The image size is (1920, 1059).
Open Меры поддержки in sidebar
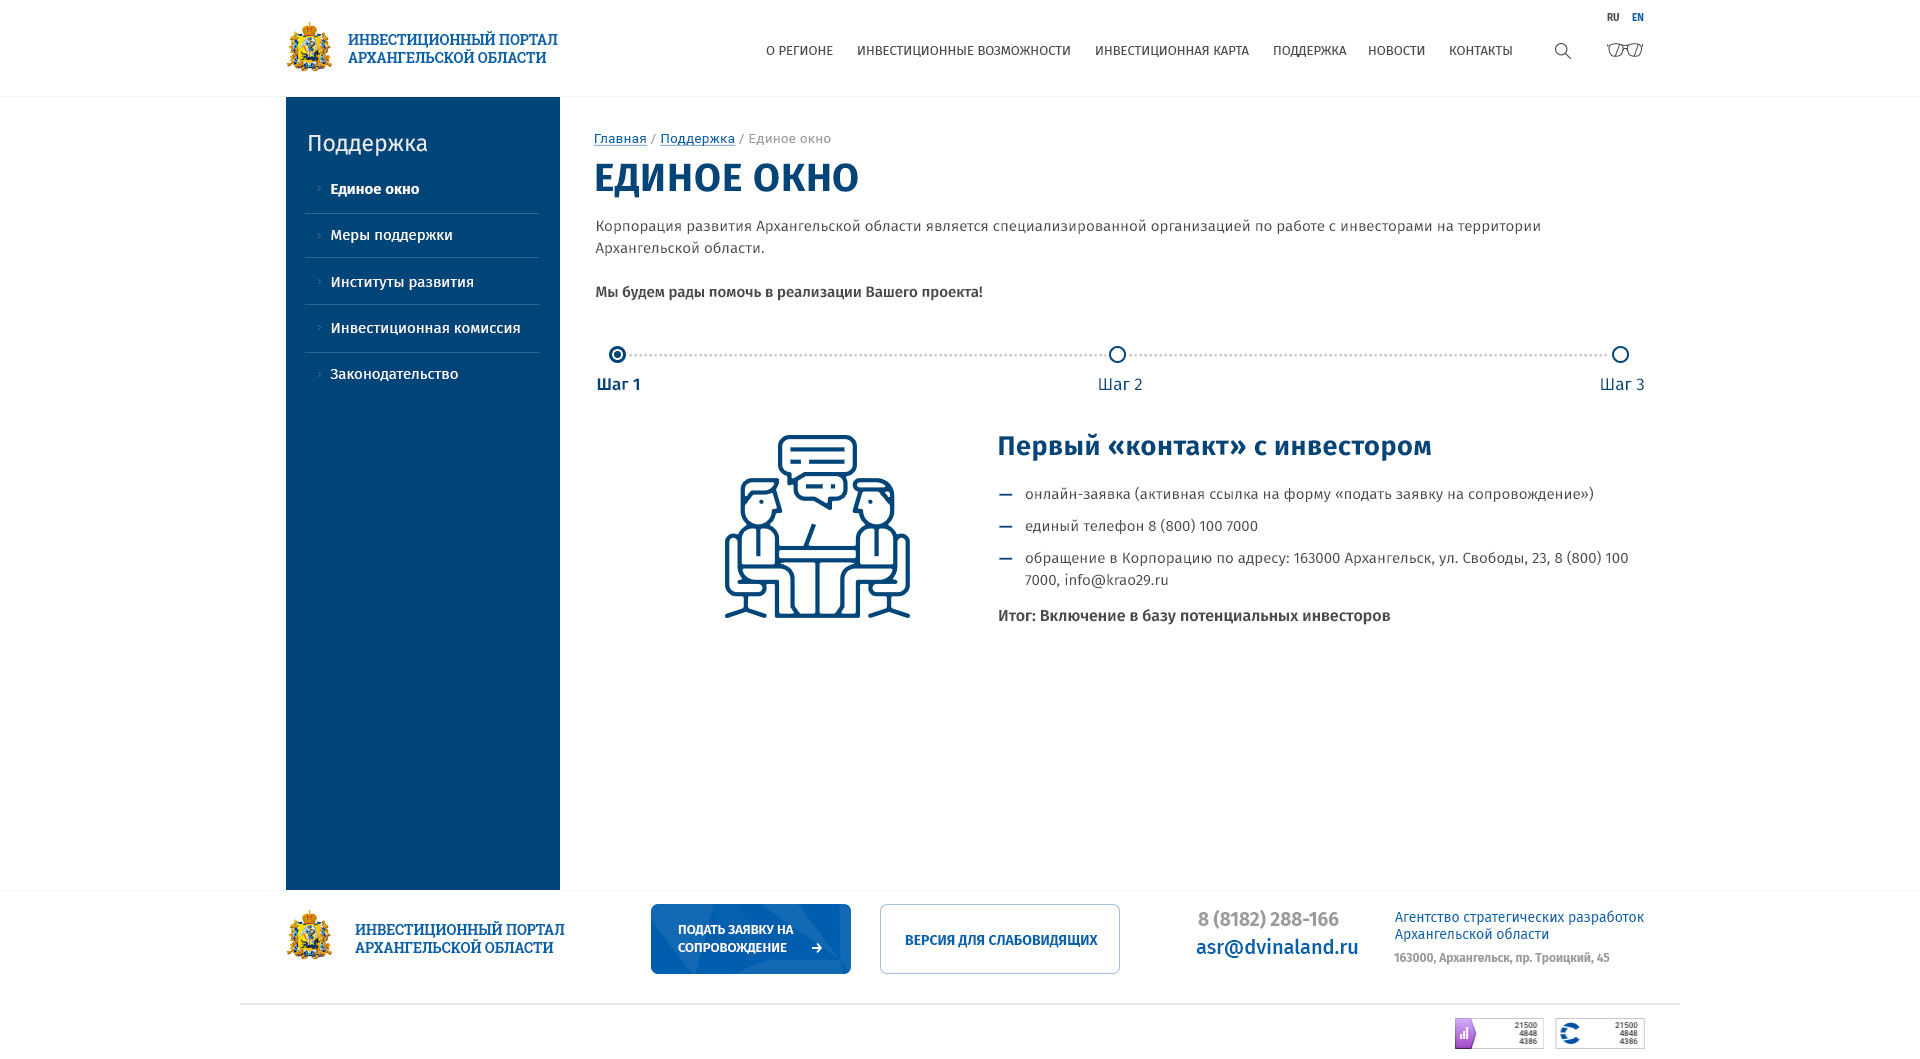point(391,235)
